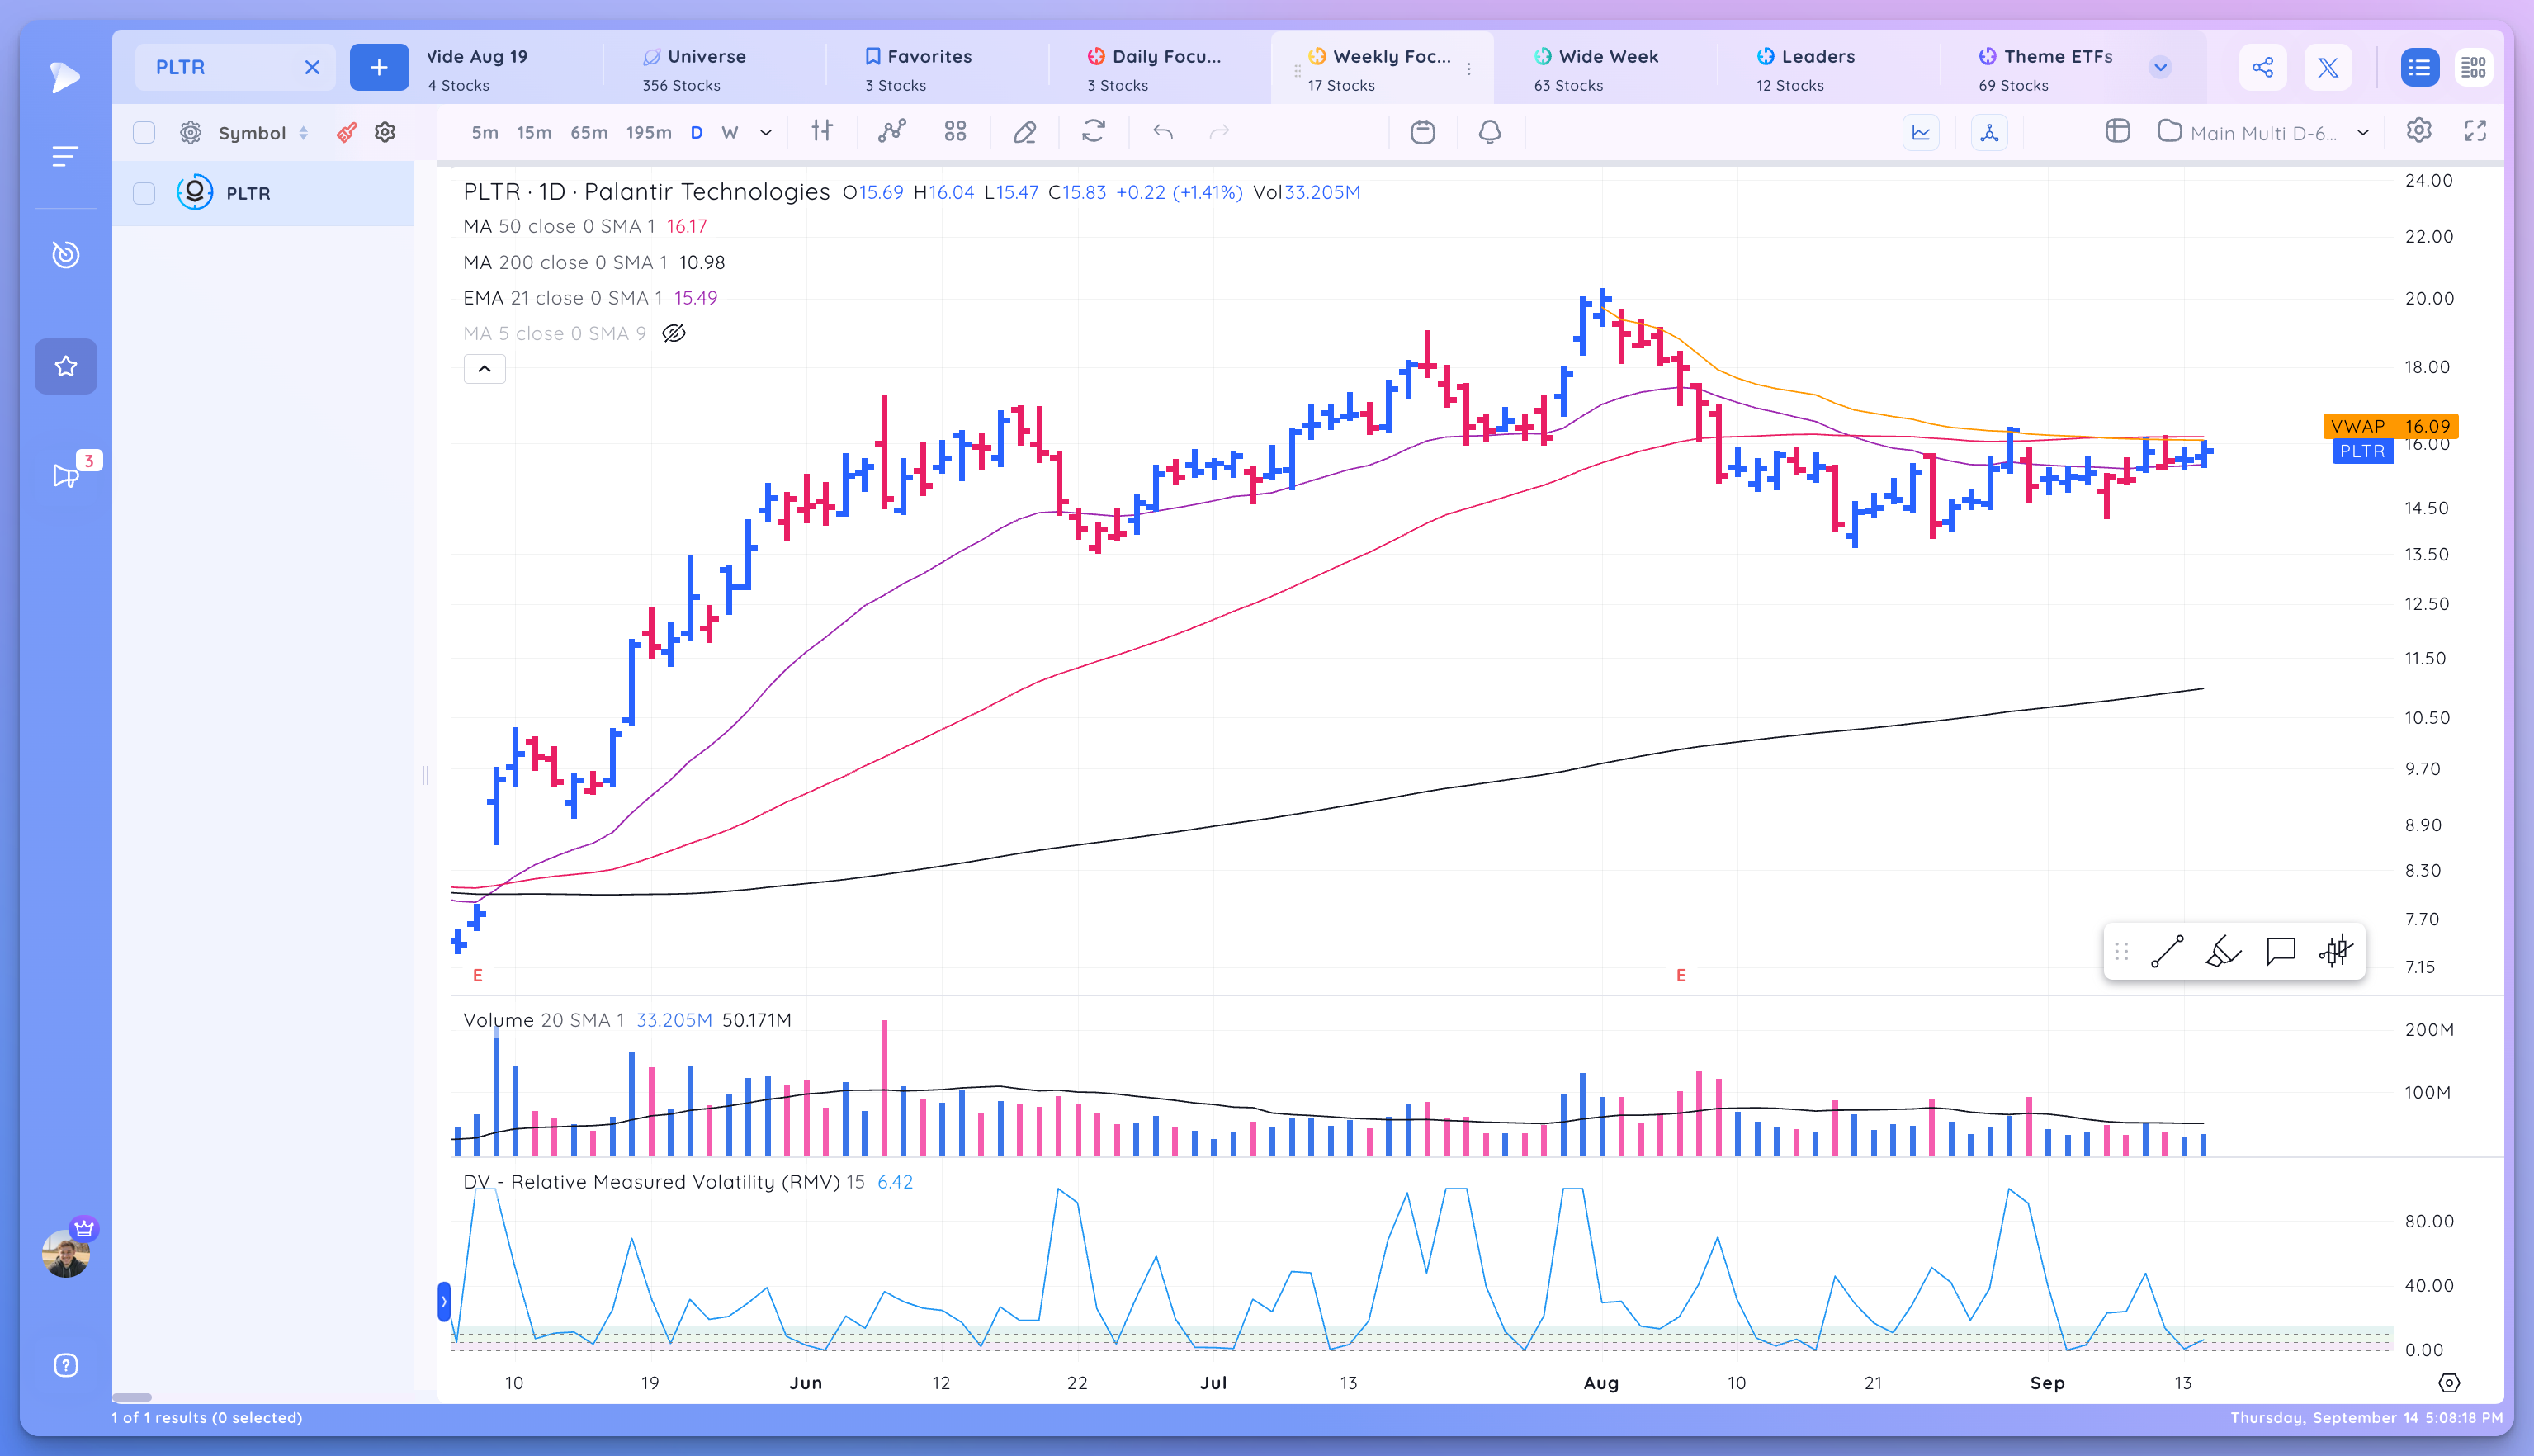This screenshot has height=1456, width=2534.
Task: Open the alert bell icon
Action: (1490, 131)
